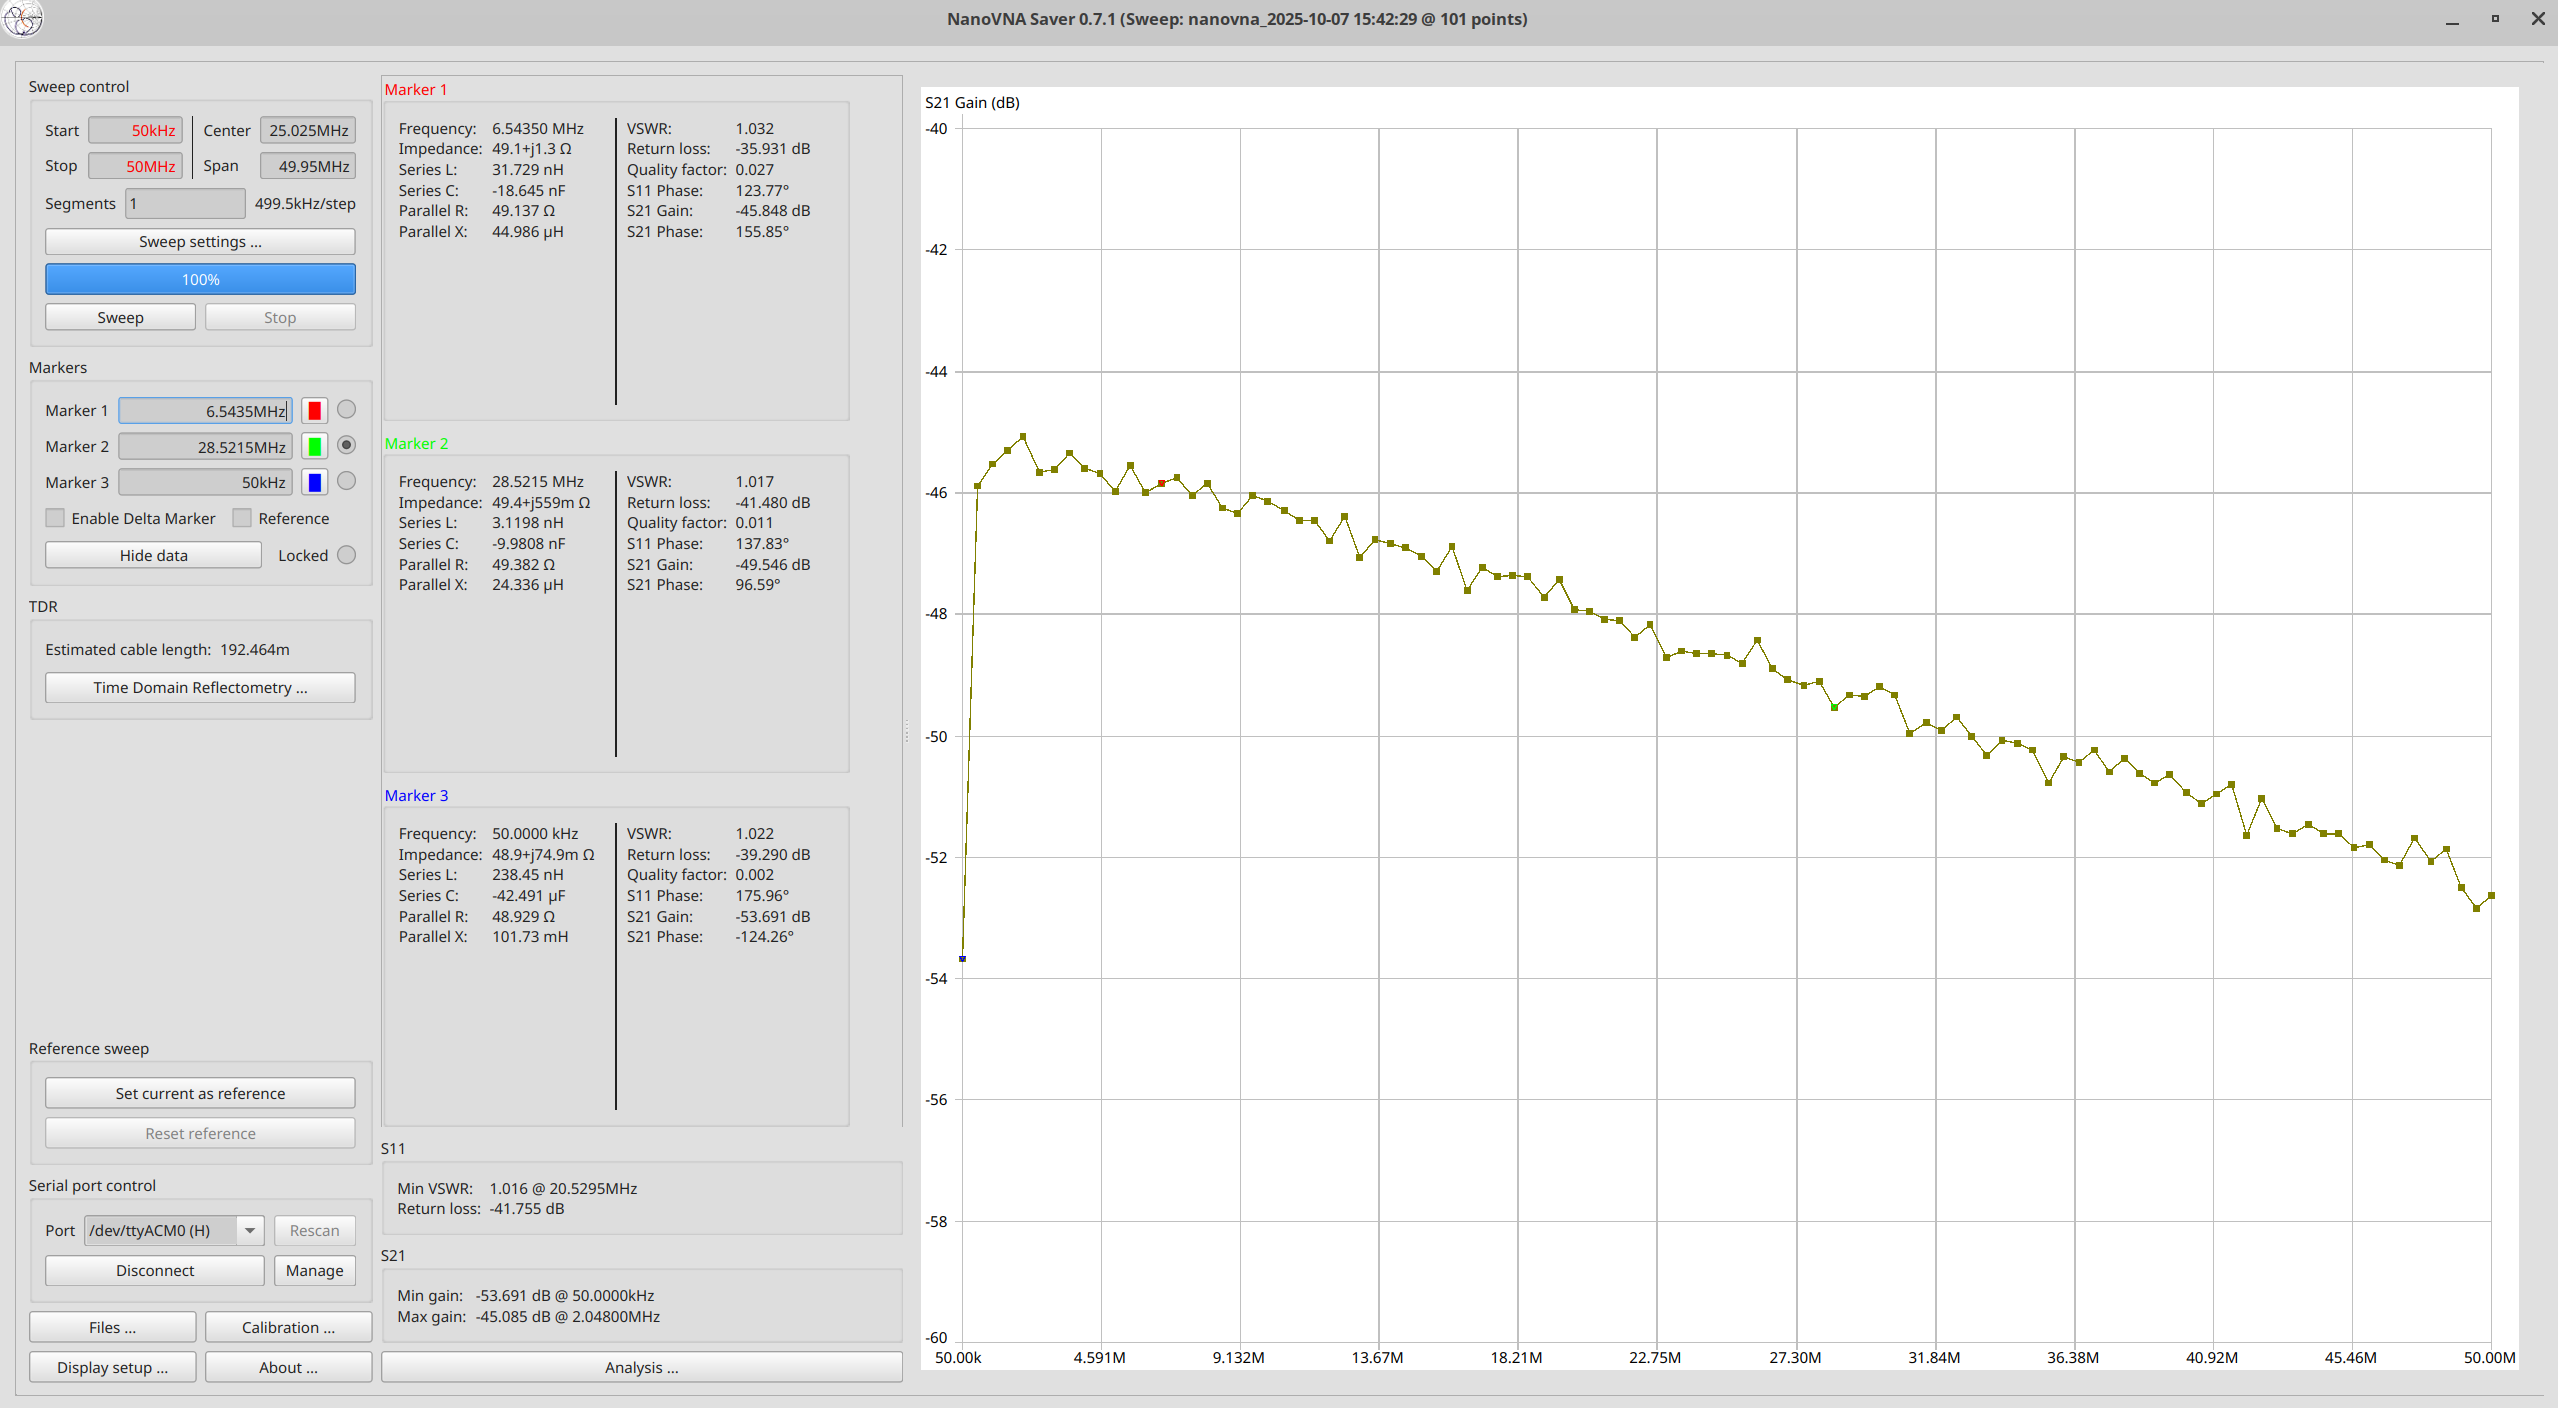Screen dimensions: 2558x1408
Task: Enable the Delta Marker checkbox
Action: (55, 517)
